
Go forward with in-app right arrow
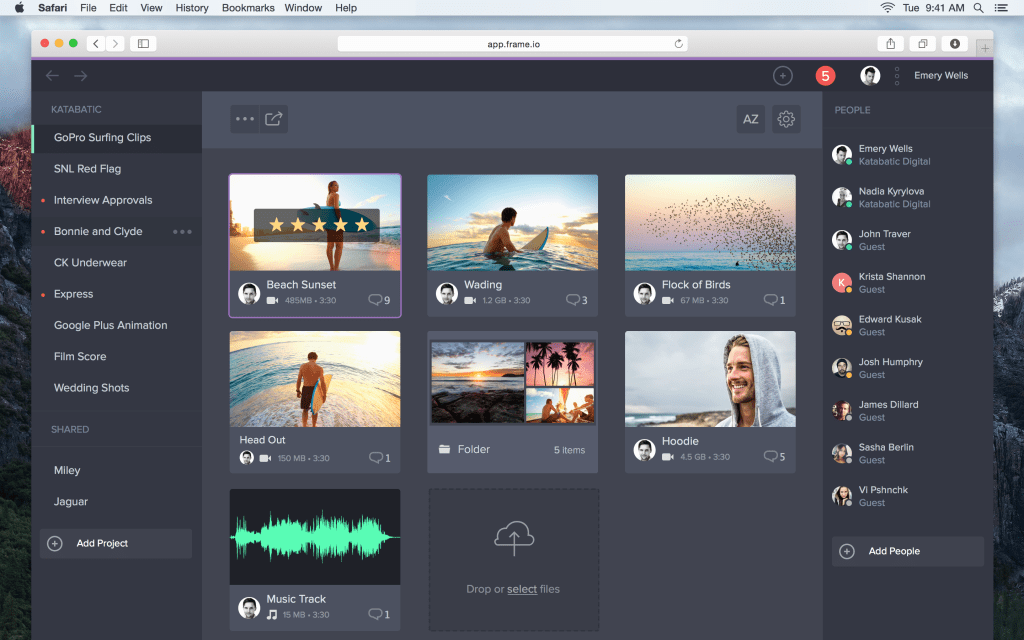coord(80,76)
